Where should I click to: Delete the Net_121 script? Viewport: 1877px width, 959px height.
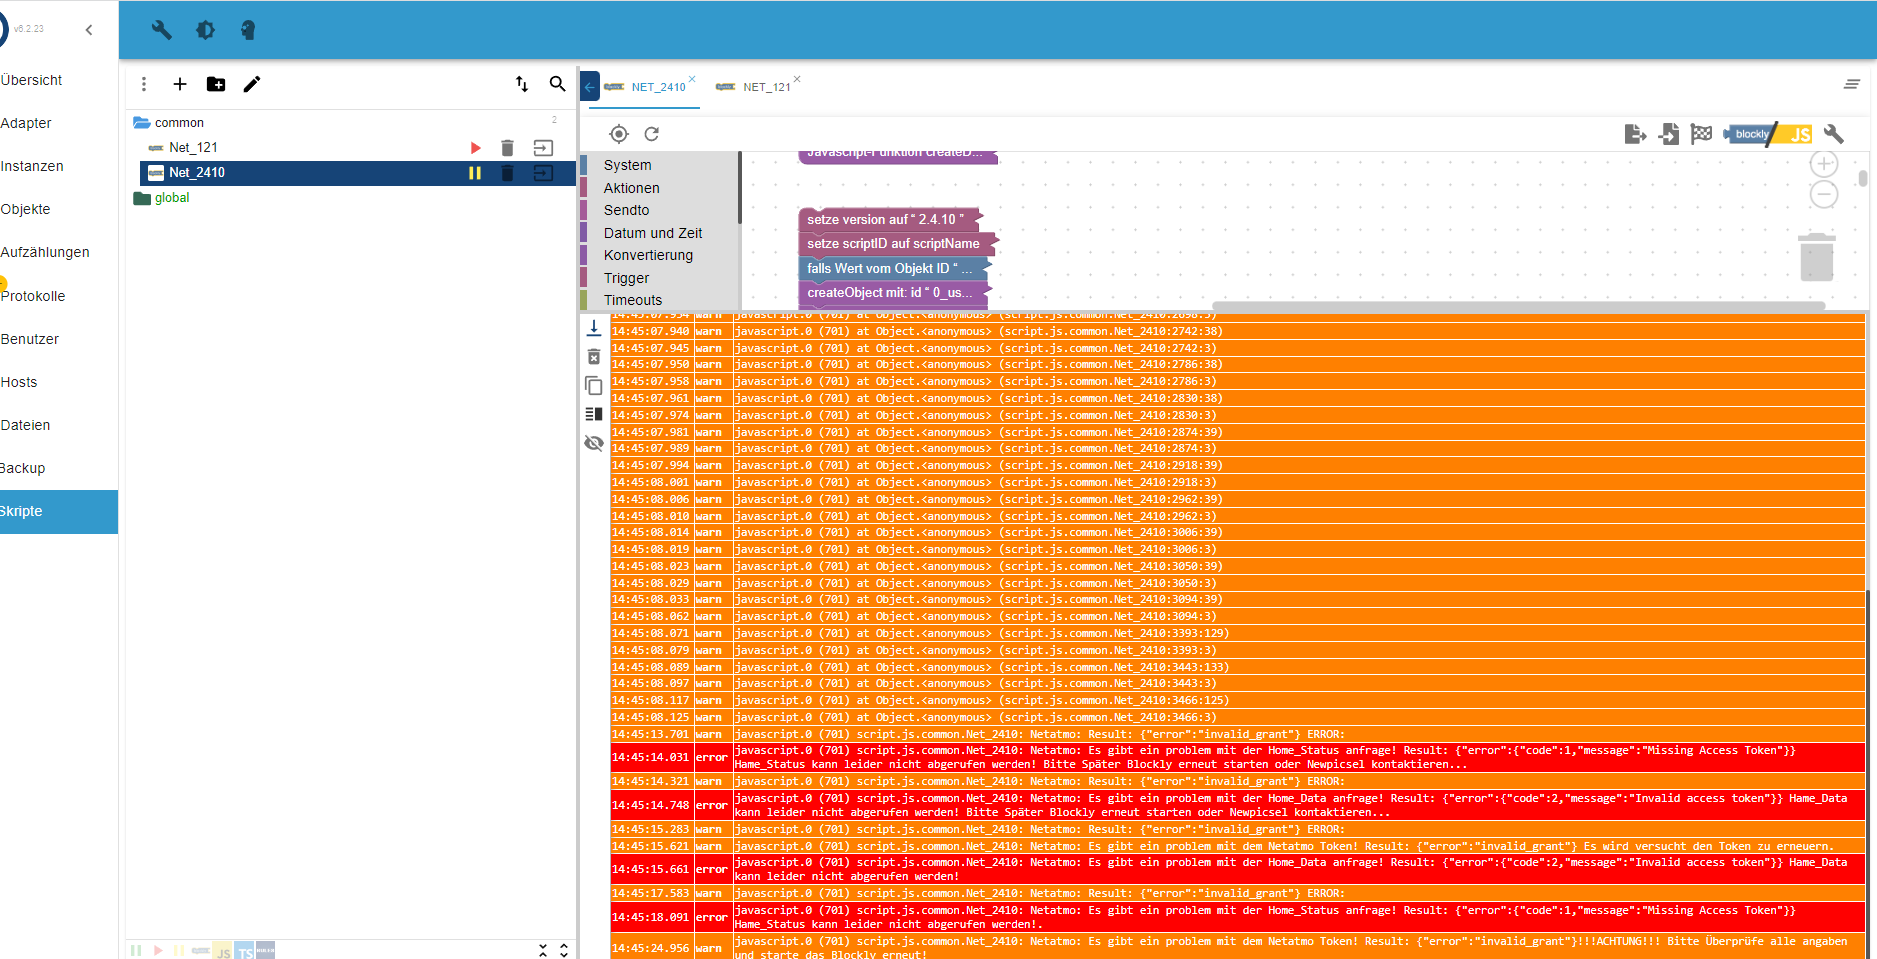507,148
